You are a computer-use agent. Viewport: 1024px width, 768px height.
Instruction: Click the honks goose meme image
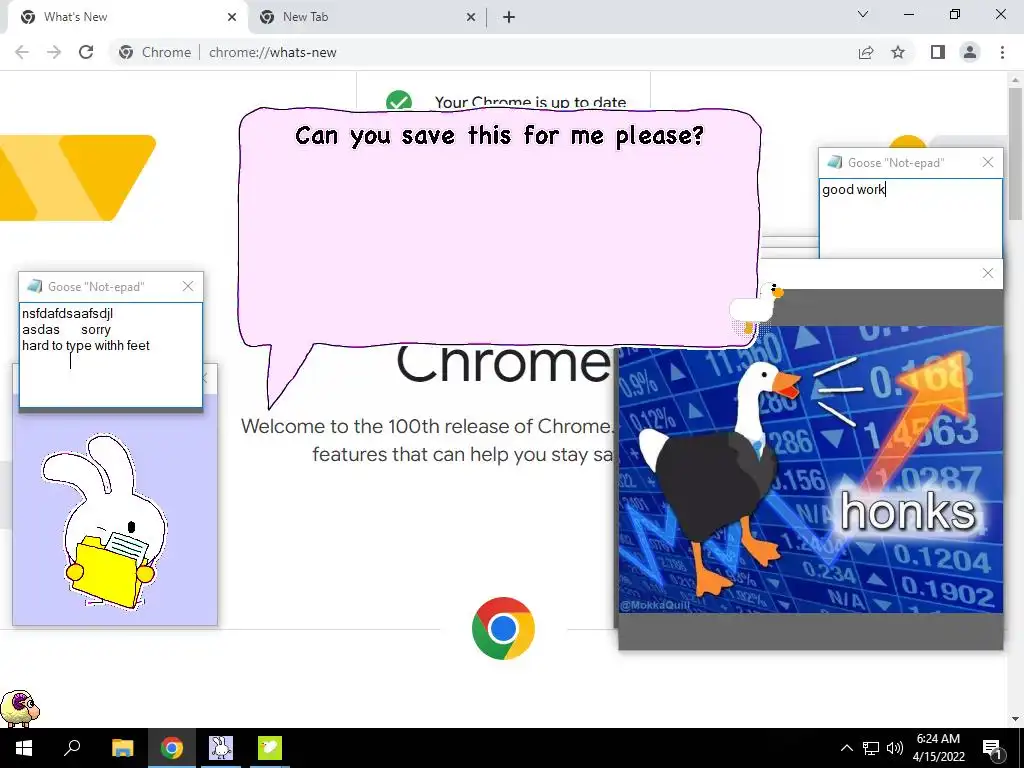(x=810, y=469)
